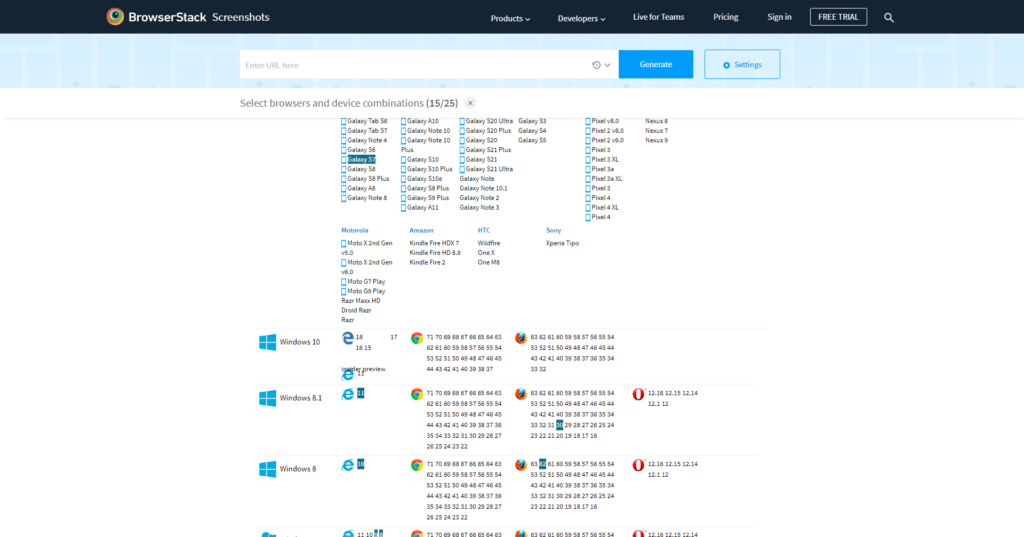This screenshot has width=1024, height=537.
Task: Click the phone icon beside Galaxy S20 Ultra
Action: click(x=462, y=122)
